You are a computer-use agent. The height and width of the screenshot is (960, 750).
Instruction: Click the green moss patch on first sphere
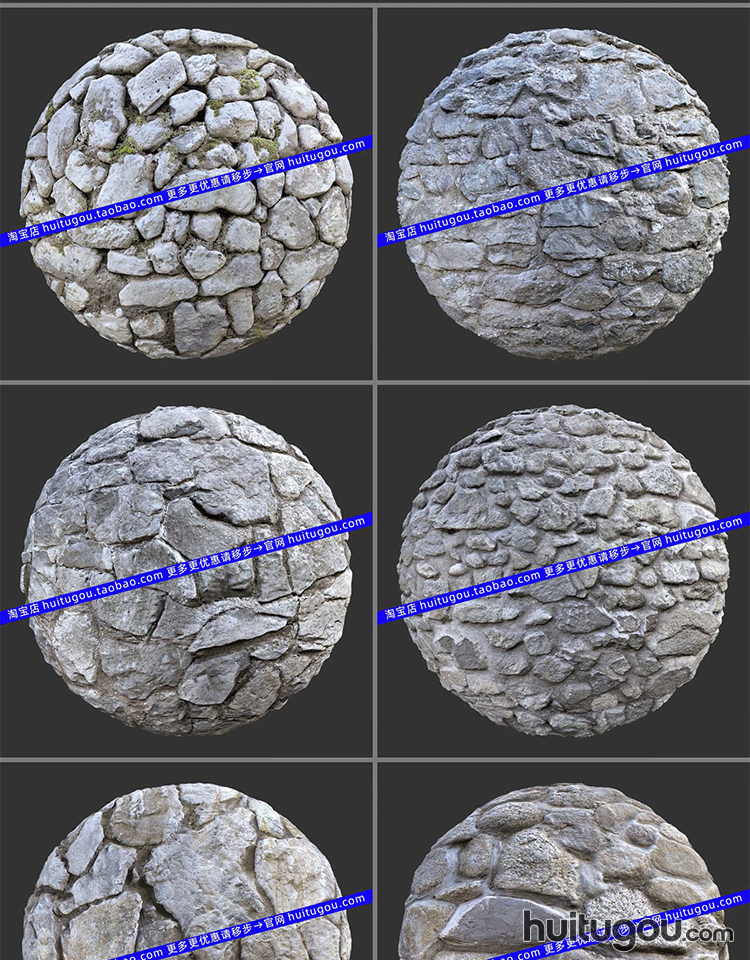click(248, 80)
